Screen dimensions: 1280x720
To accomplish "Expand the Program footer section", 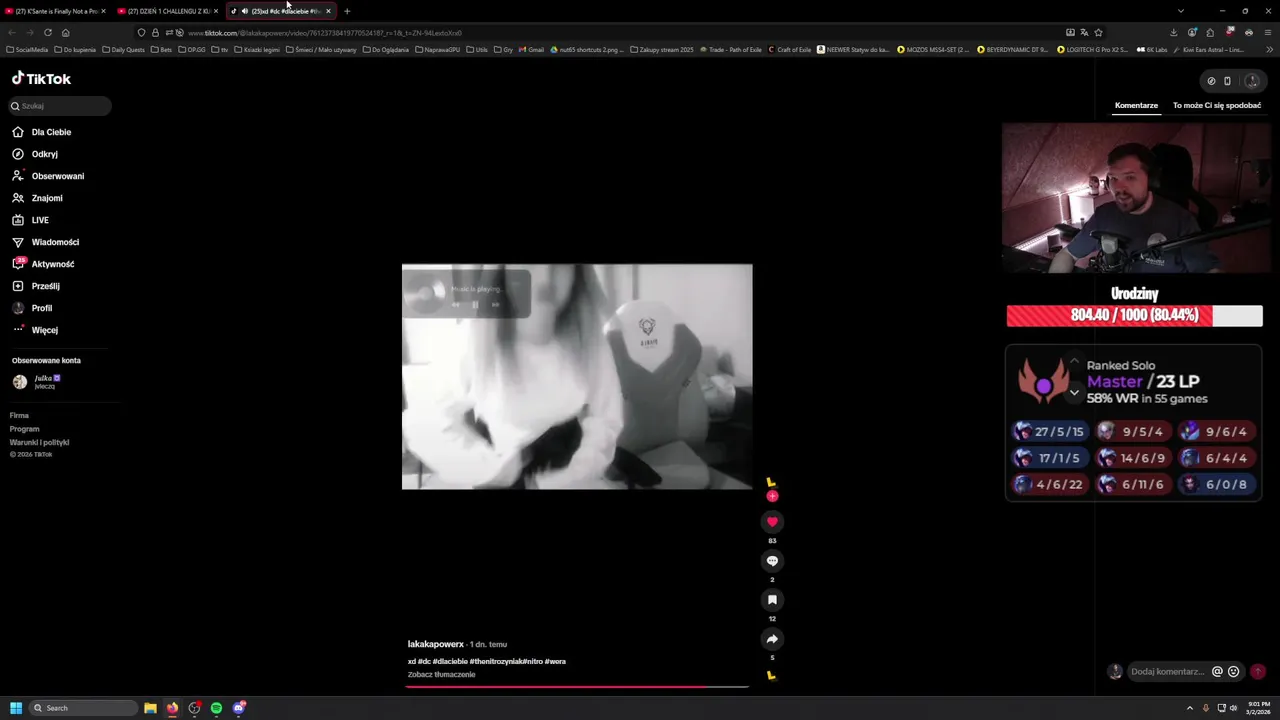I will 24,429.
